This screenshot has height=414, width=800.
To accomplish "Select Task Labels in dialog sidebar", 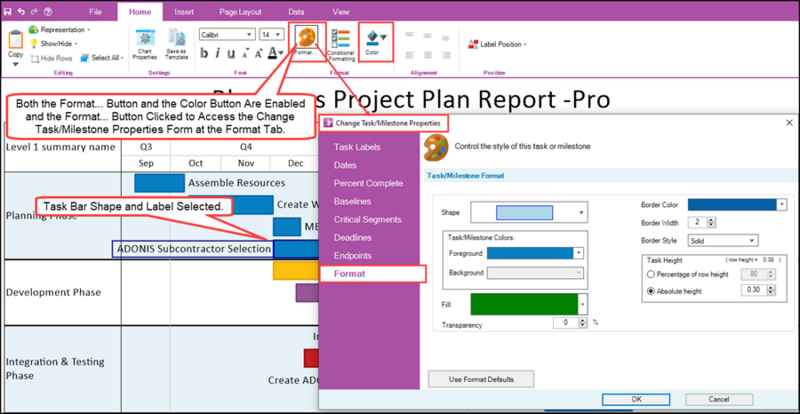I will click(357, 147).
